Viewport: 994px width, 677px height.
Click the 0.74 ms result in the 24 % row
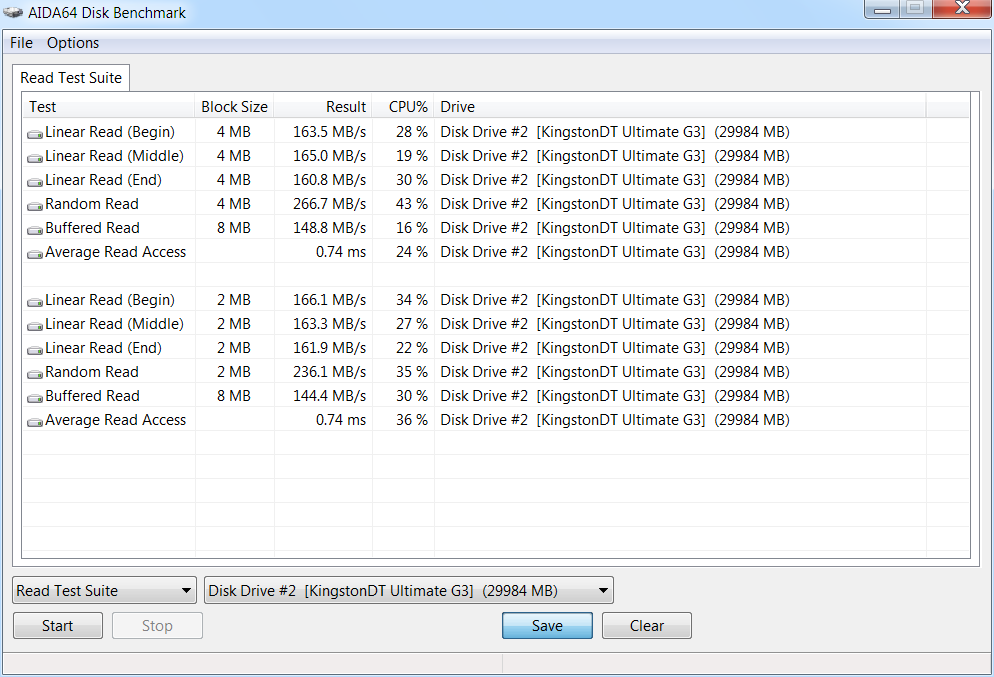(341, 252)
